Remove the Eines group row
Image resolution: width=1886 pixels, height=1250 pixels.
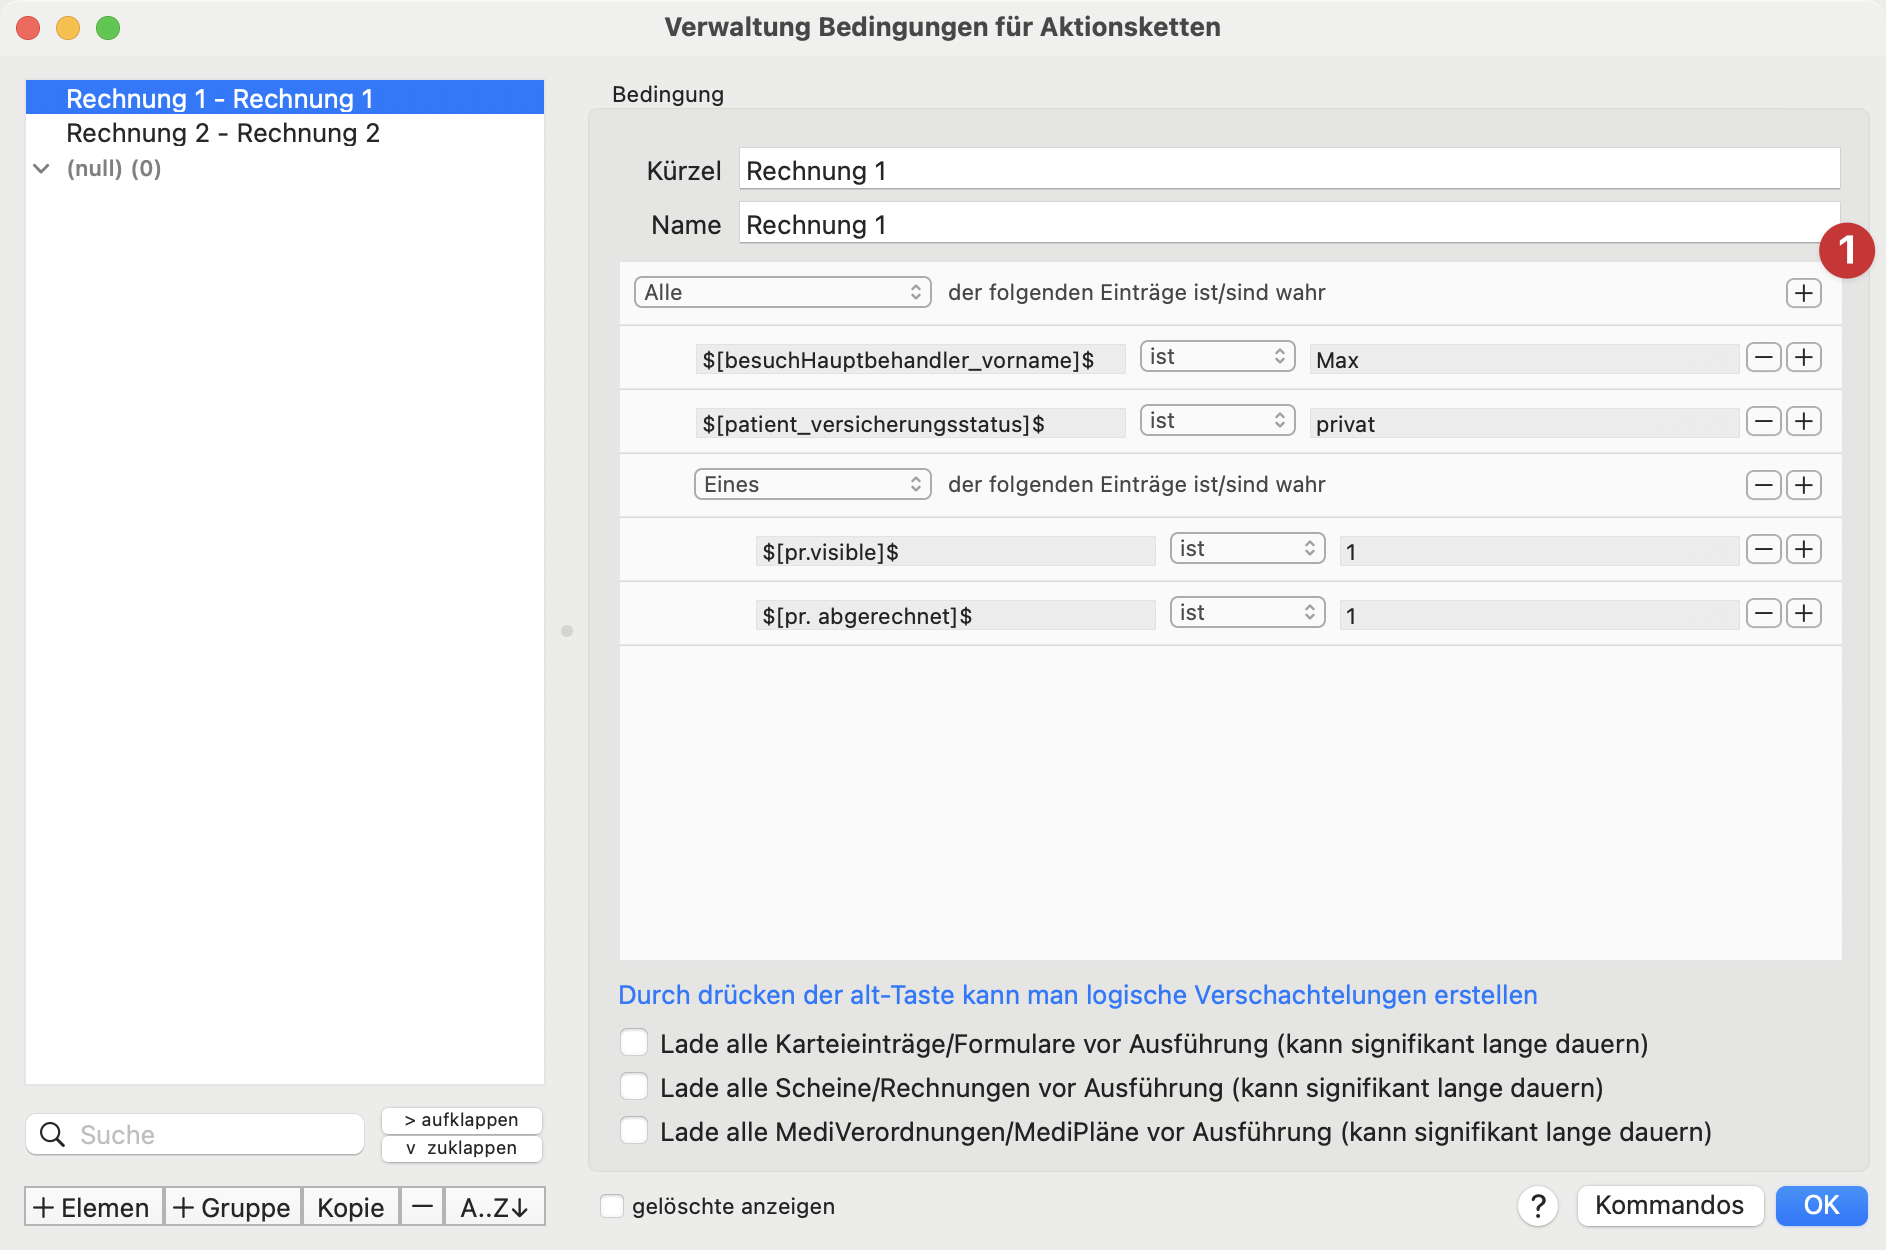coord(1763,485)
